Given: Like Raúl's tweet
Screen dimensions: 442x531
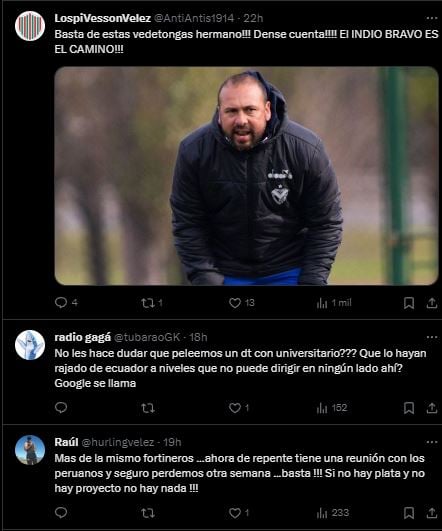Looking at the screenshot, I should pos(239,513).
